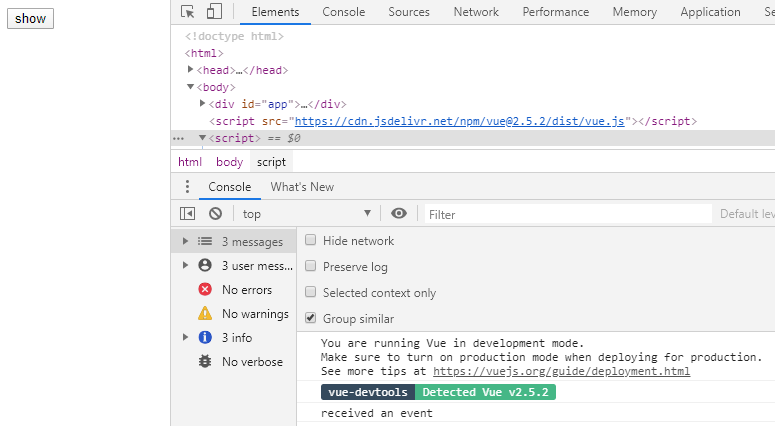The width and height of the screenshot is (775, 426).
Task: Create a live expression with the eye icon
Action: tap(399, 213)
